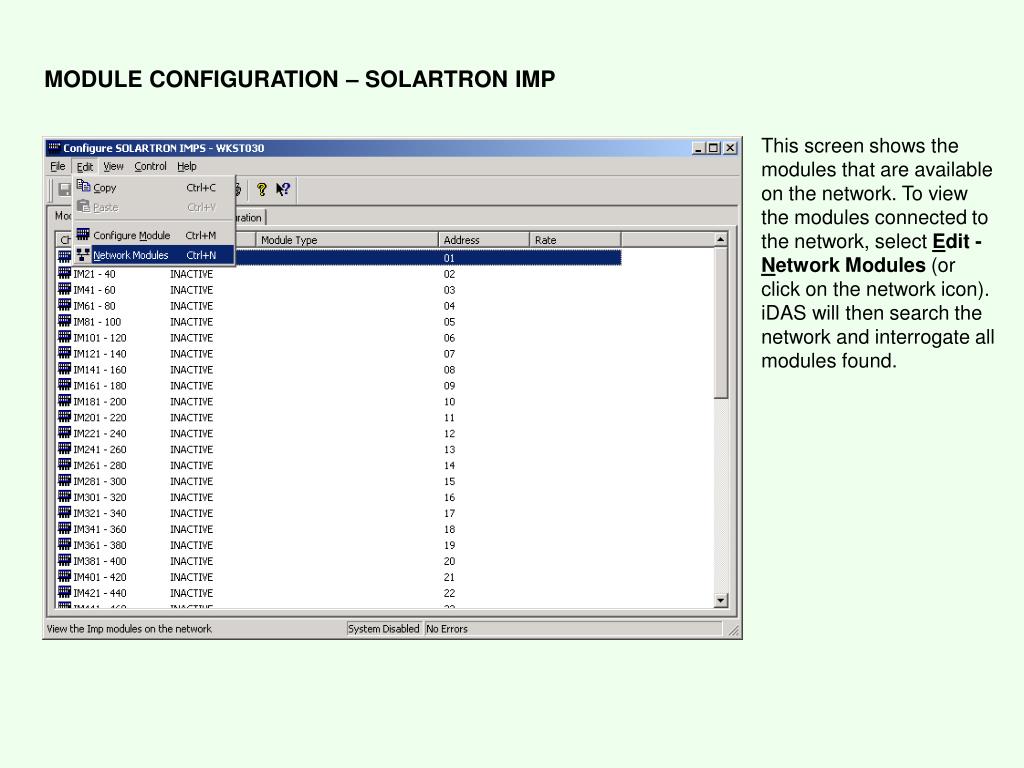The height and width of the screenshot is (768, 1024).
Task: Sort by the Address column header
Action: (x=483, y=240)
